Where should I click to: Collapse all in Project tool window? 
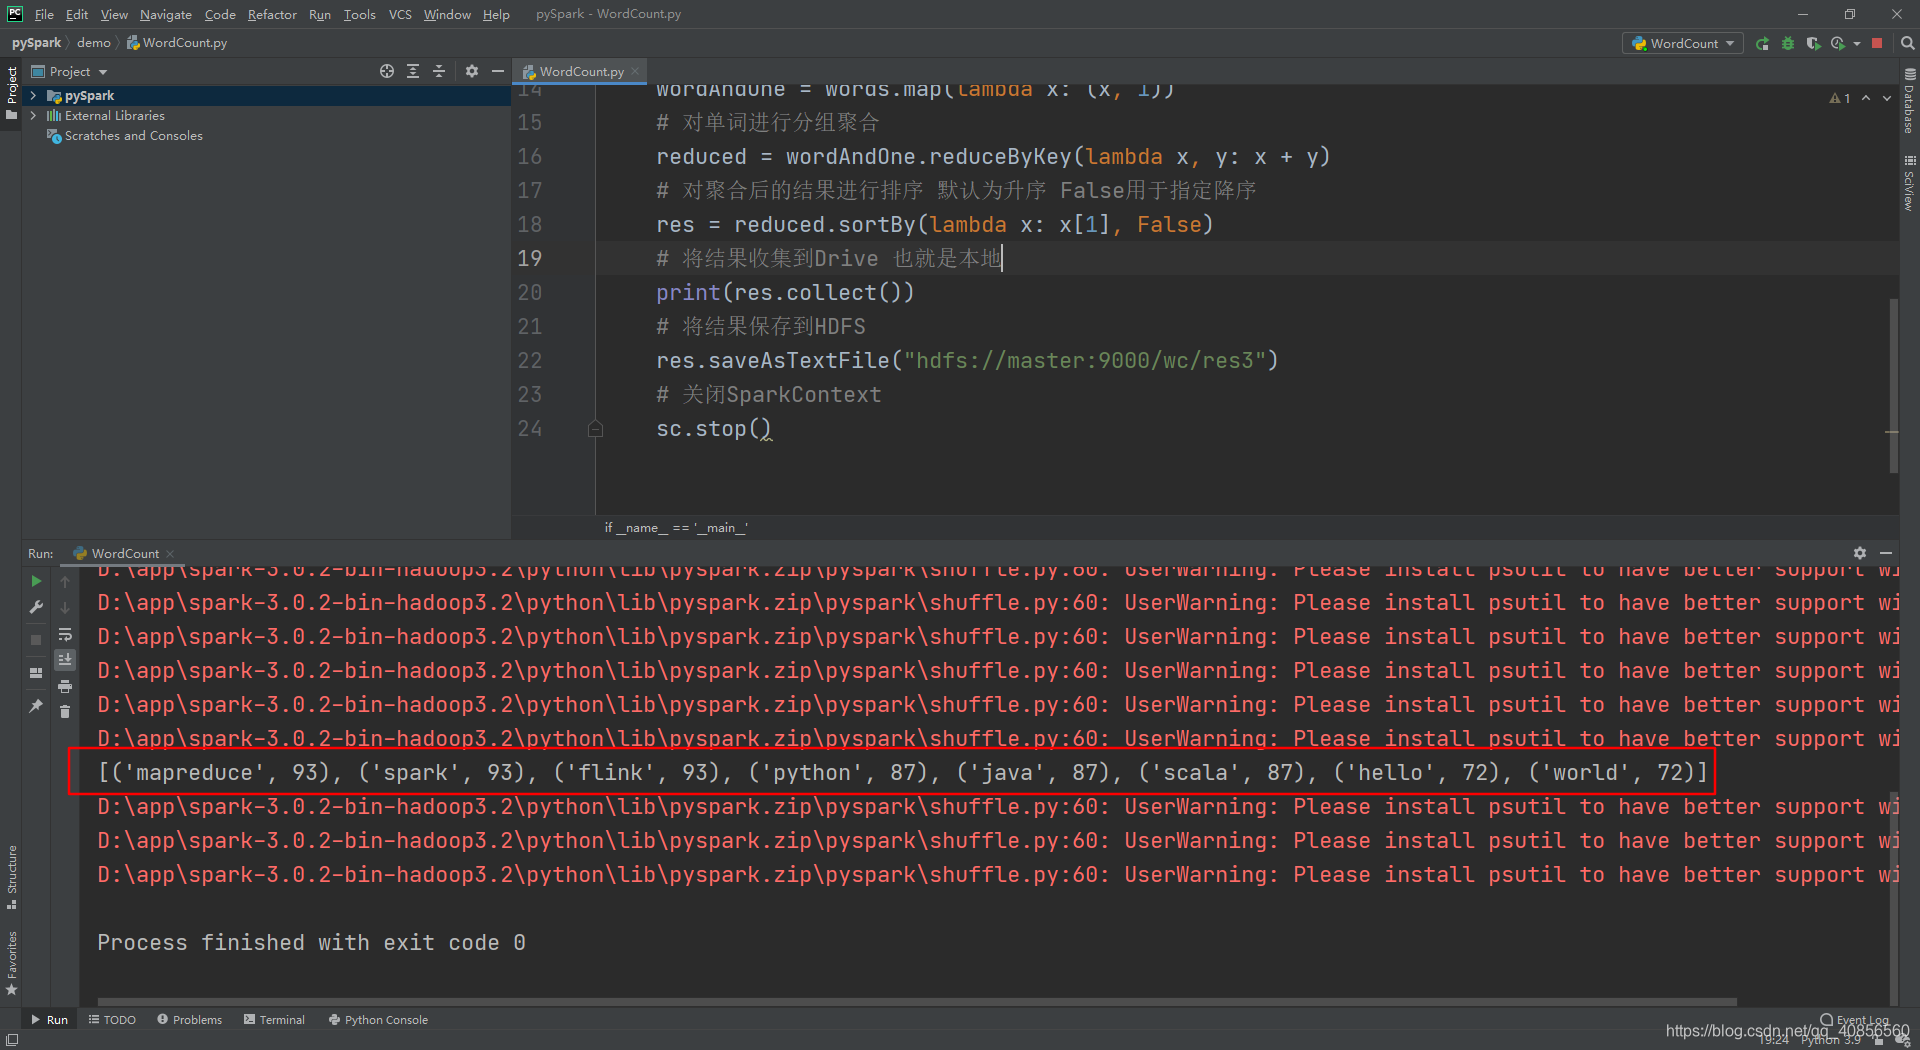tap(439, 72)
